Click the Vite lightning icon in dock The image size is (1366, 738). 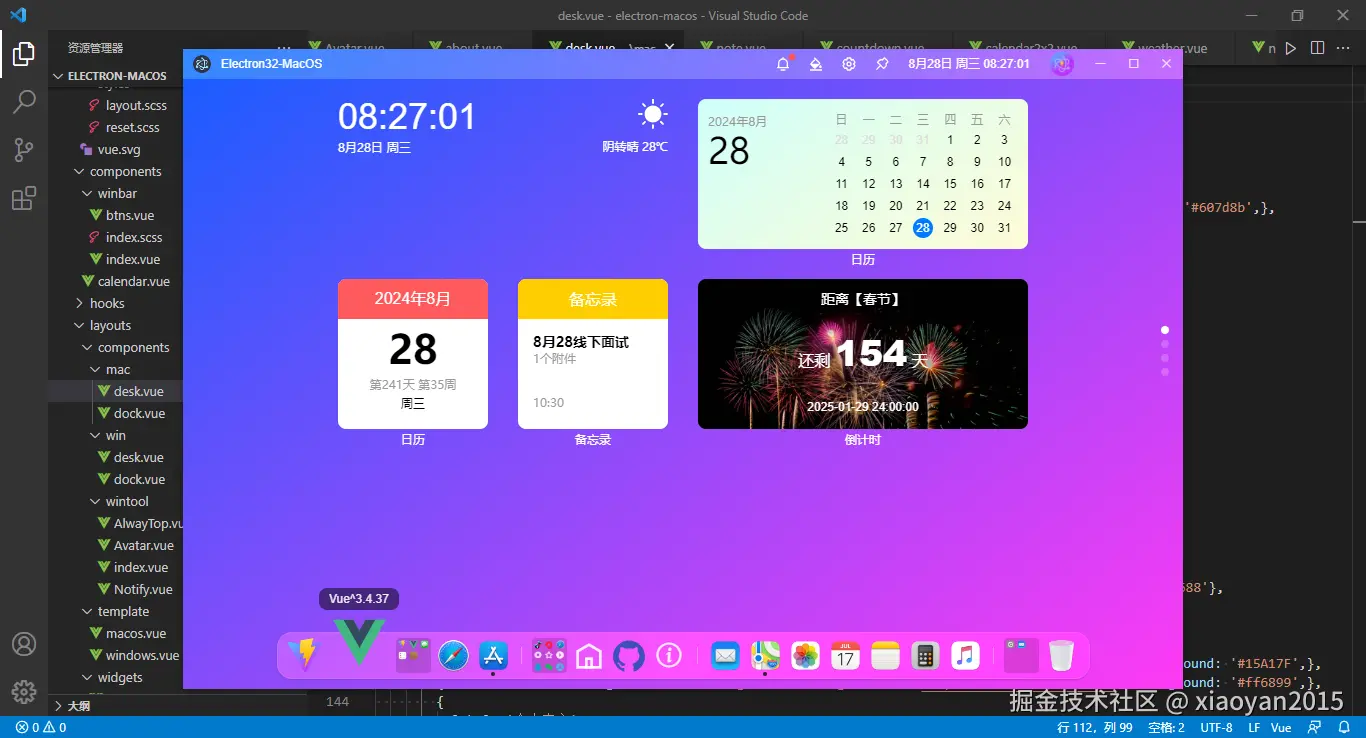point(302,655)
